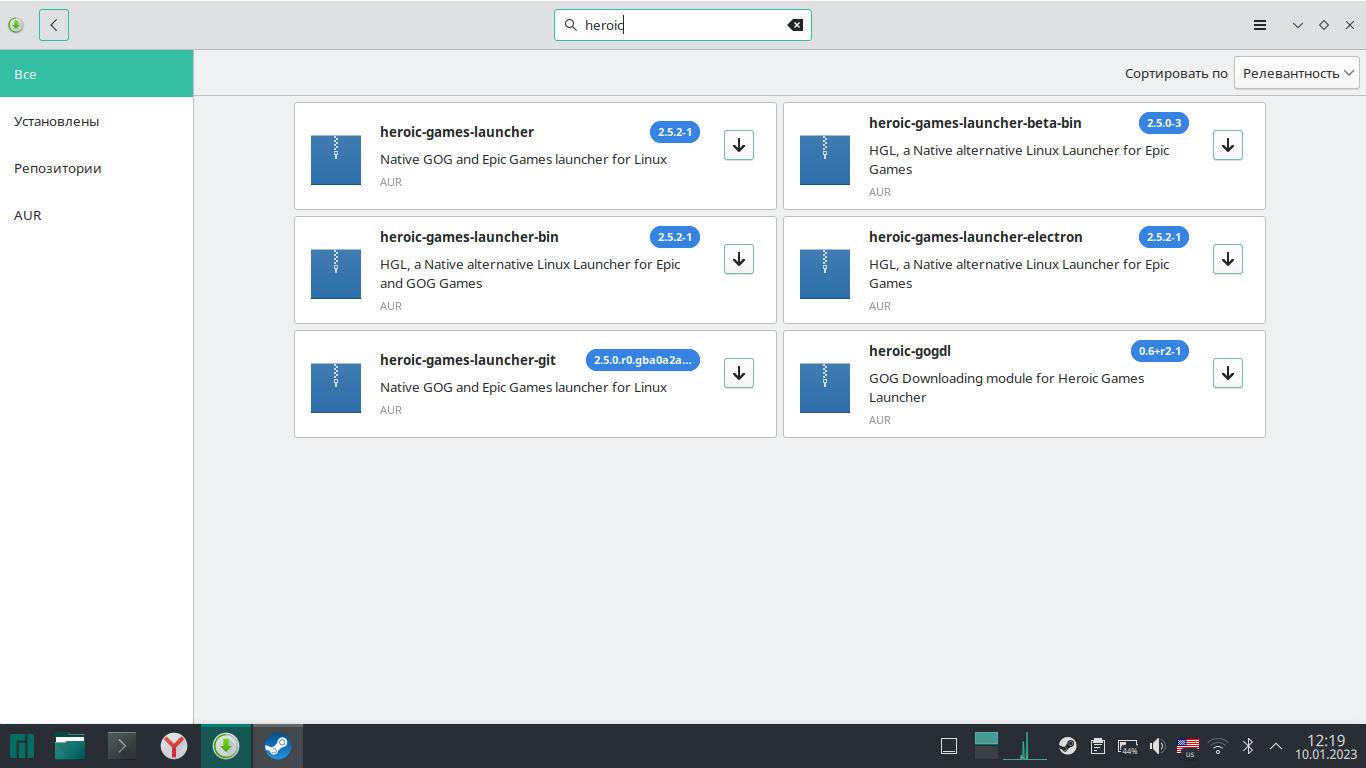The width and height of the screenshot is (1366, 768).
Task: Install heroic-gogdl package
Action: [x=1228, y=373]
